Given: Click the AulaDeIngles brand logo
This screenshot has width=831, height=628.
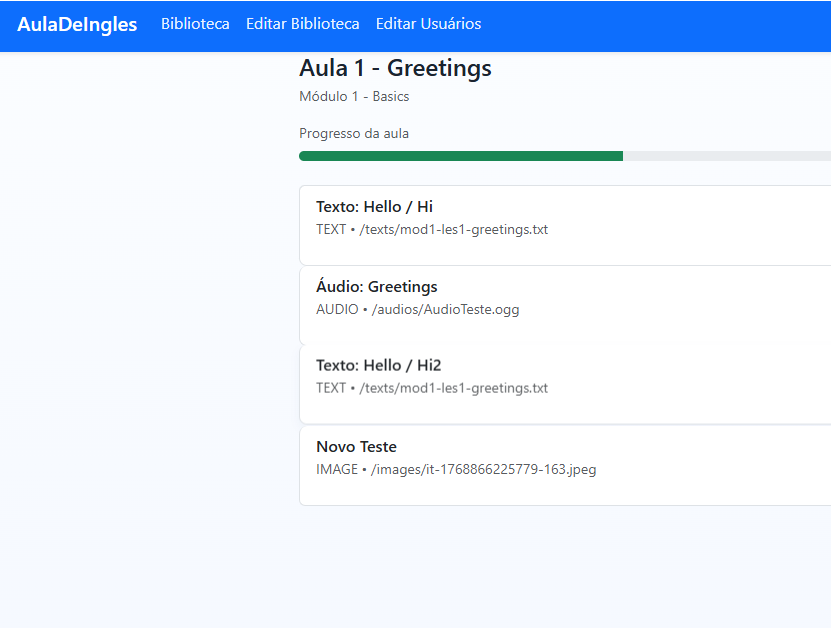Looking at the screenshot, I should [x=77, y=25].
